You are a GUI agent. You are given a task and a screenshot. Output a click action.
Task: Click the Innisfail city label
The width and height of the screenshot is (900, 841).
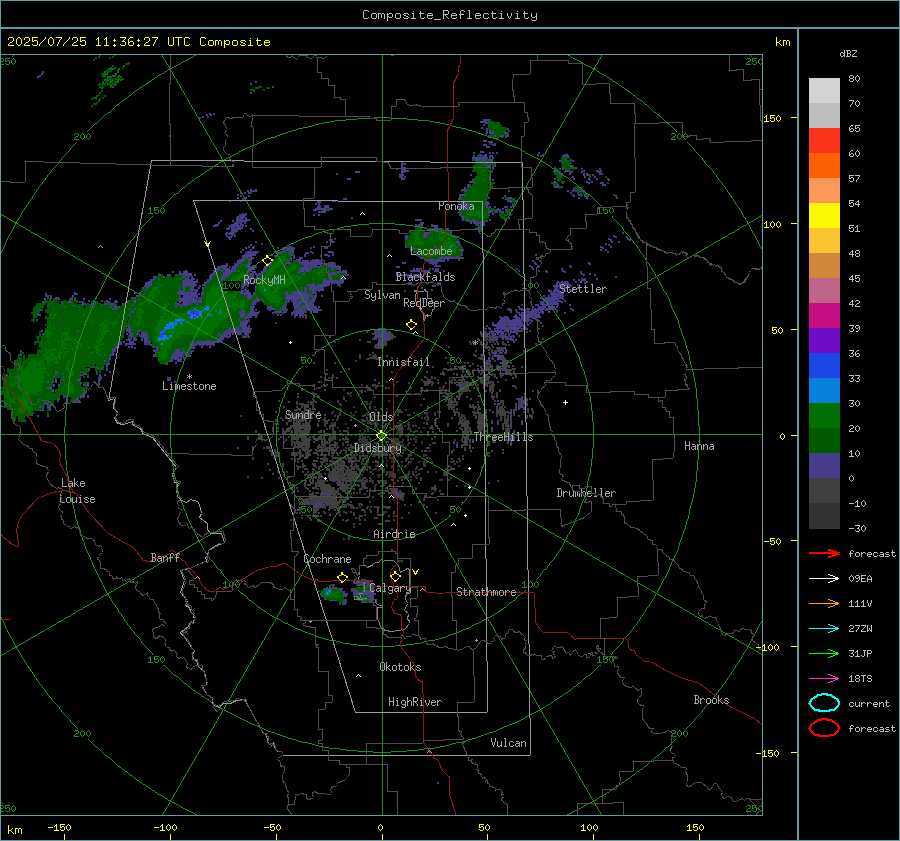[403, 362]
